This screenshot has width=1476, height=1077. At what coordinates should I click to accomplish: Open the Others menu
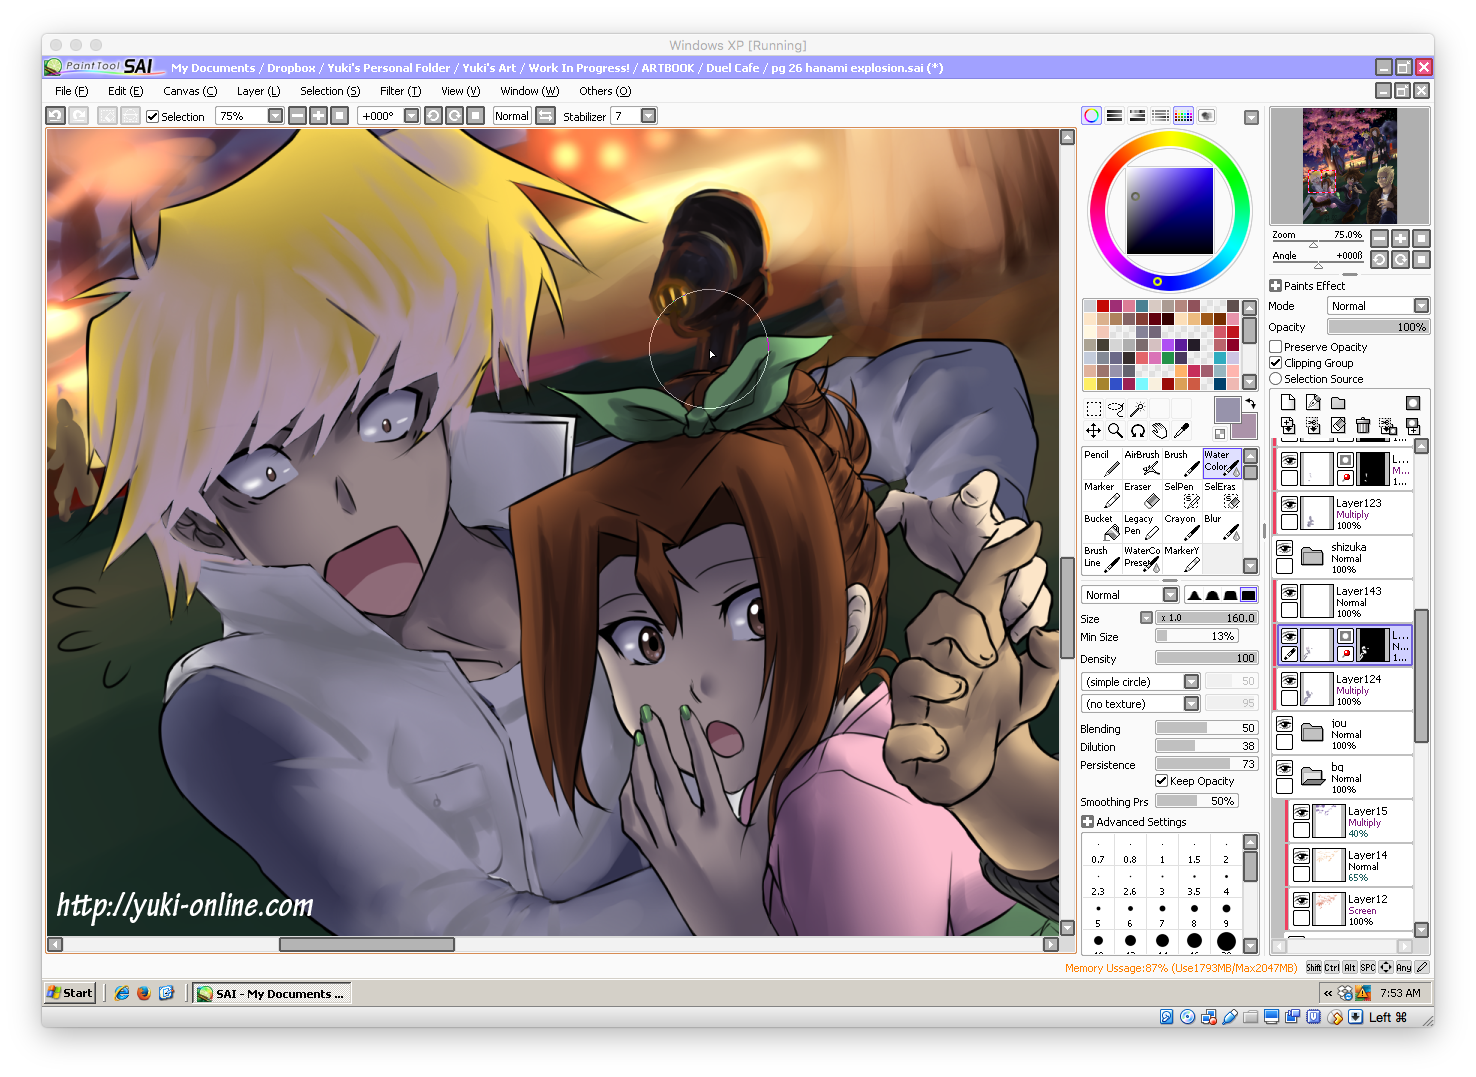tap(605, 91)
